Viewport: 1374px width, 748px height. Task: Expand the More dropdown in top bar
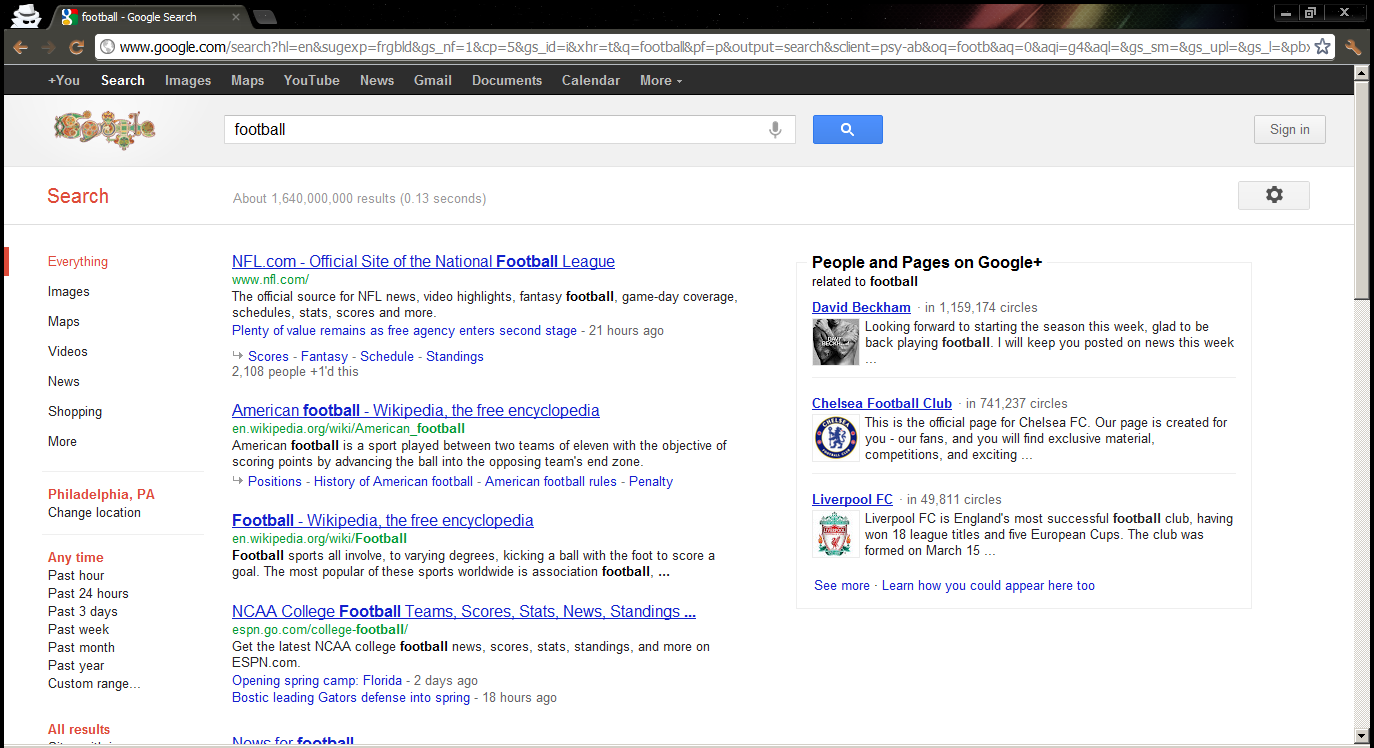point(661,80)
